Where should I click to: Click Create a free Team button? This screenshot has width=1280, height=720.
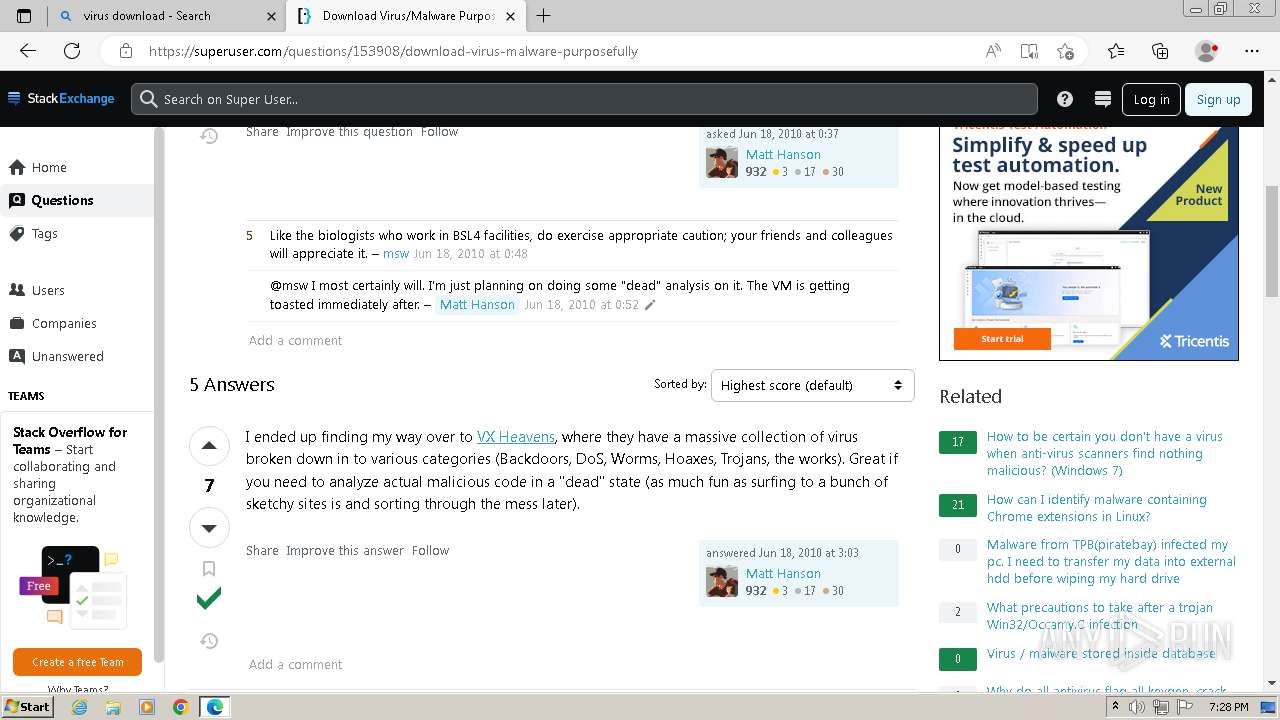pyautogui.click(x=77, y=662)
